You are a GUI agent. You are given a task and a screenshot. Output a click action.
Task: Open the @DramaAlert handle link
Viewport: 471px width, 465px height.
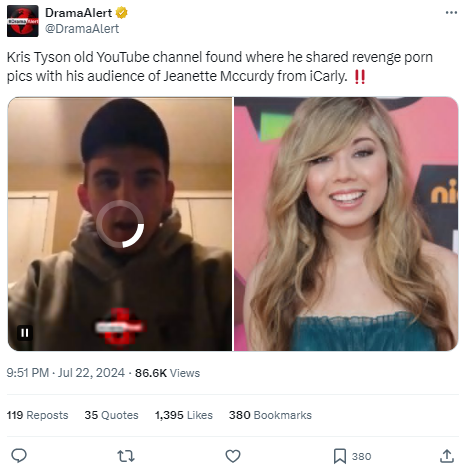tap(82, 29)
